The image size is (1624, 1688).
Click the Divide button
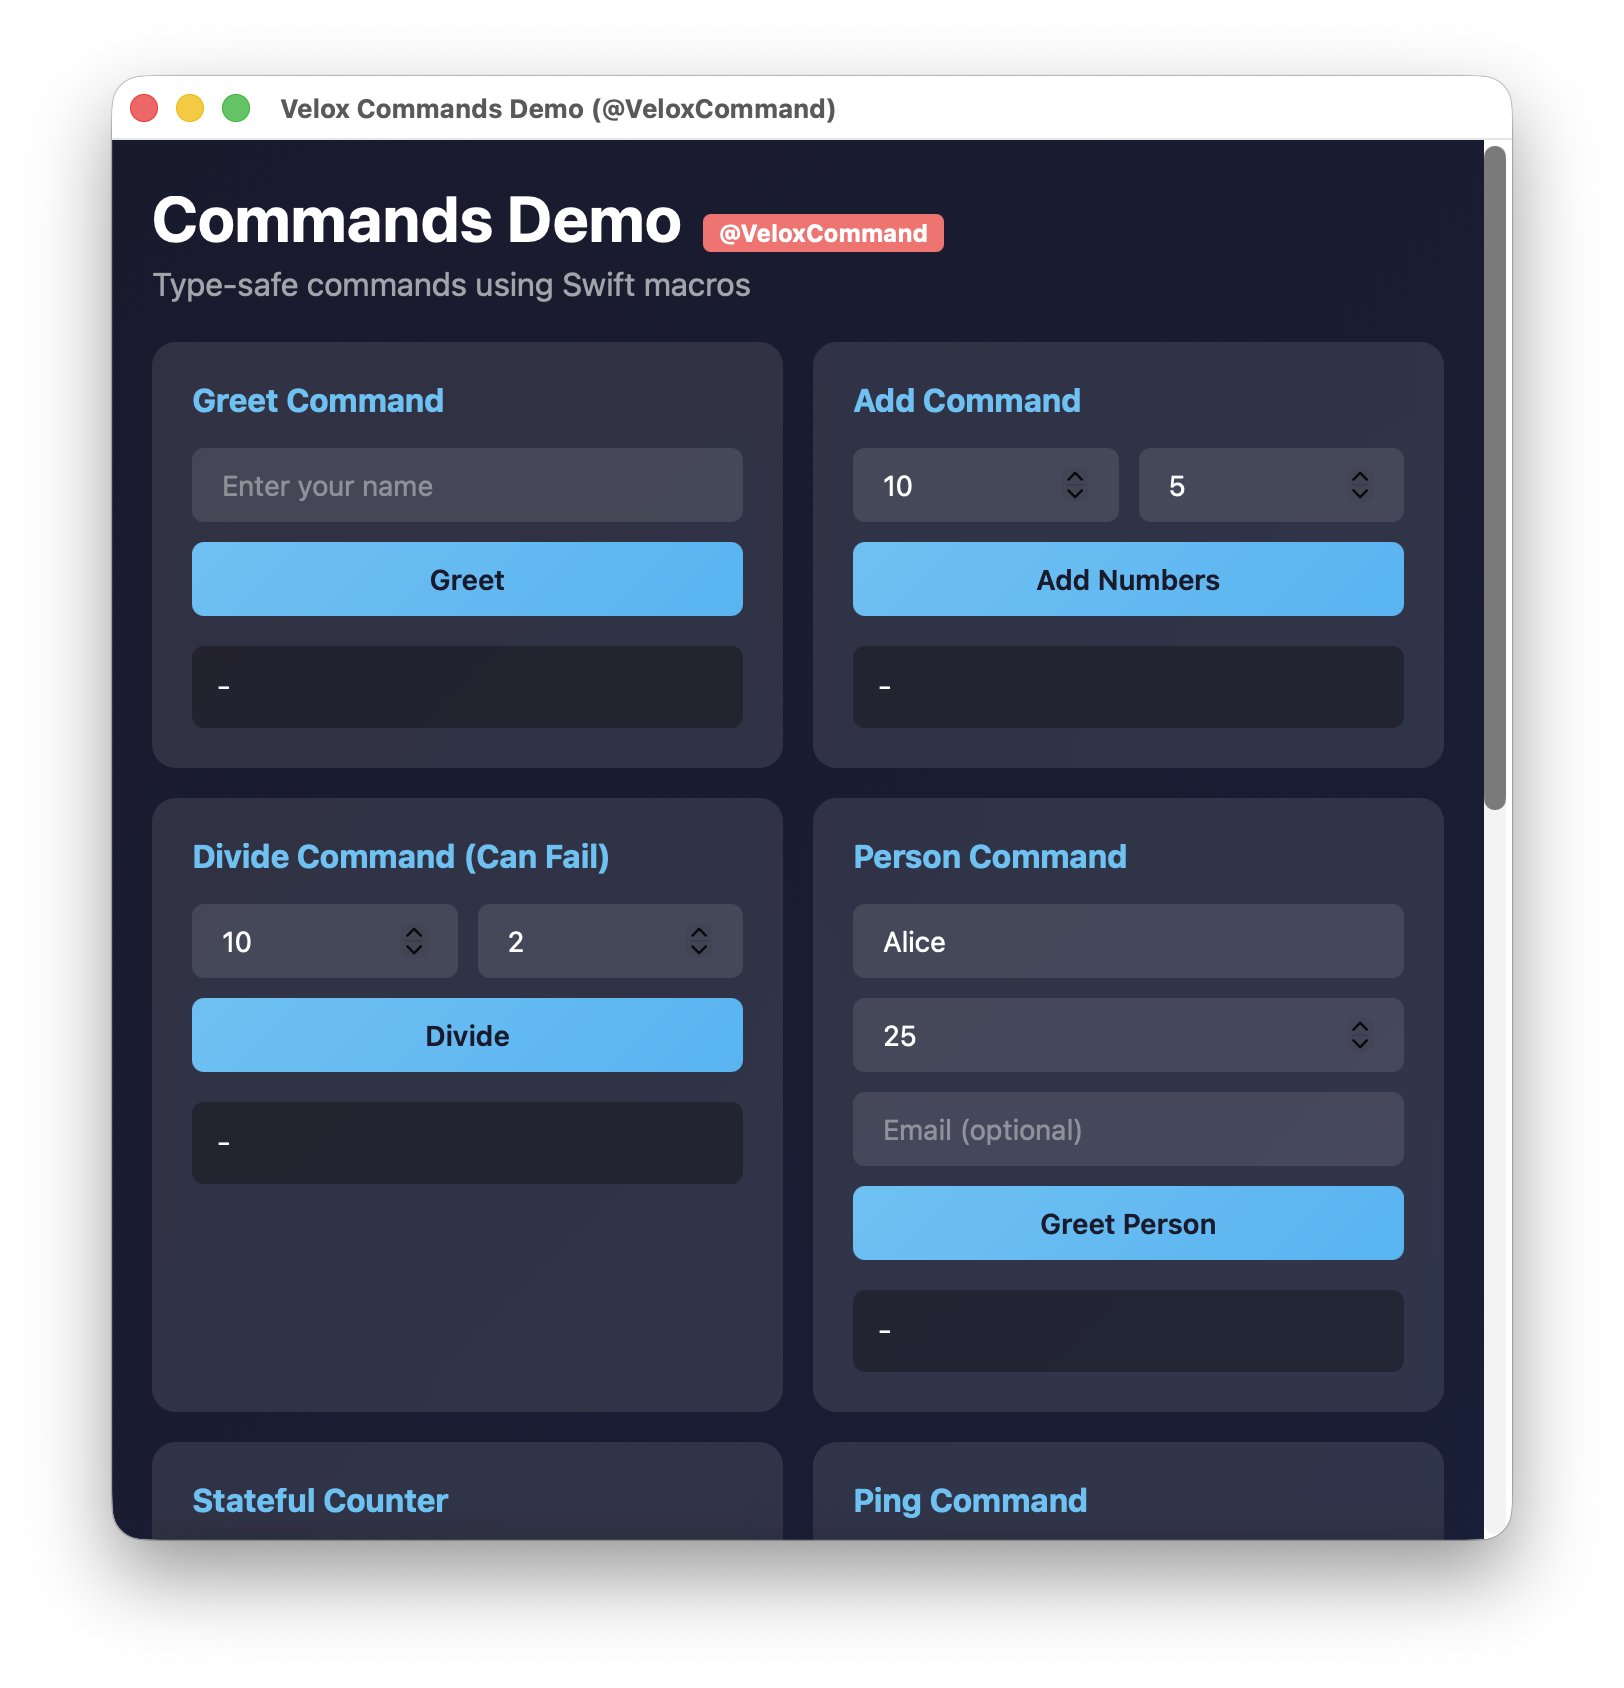coord(467,1035)
